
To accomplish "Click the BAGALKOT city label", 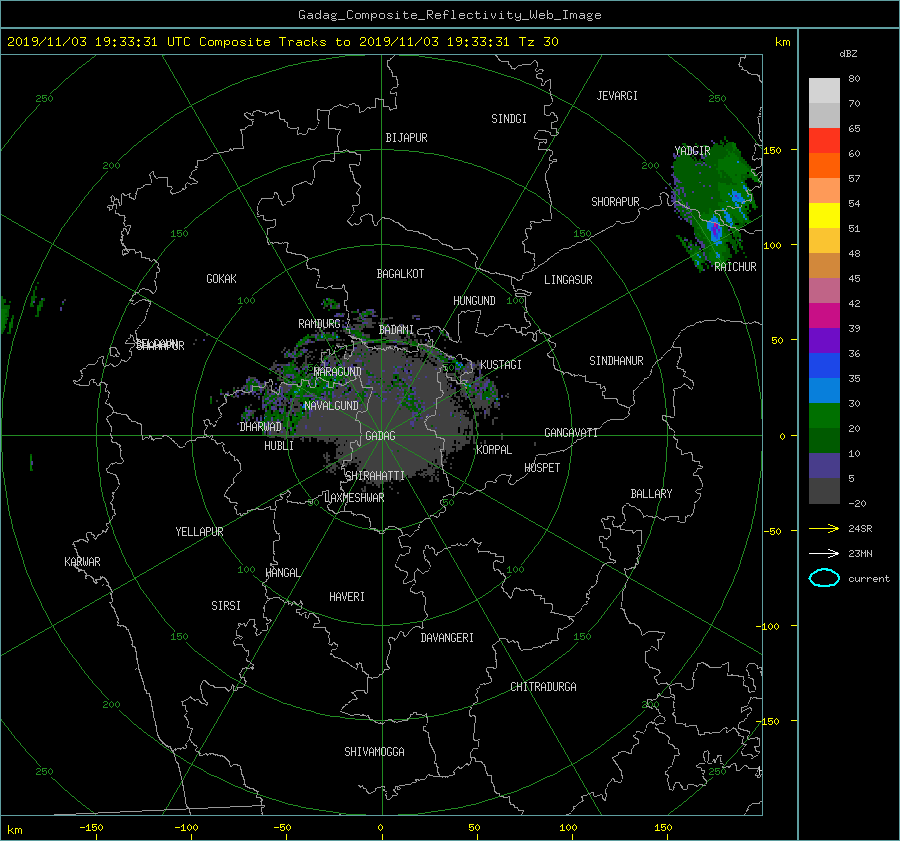I will (400, 274).
